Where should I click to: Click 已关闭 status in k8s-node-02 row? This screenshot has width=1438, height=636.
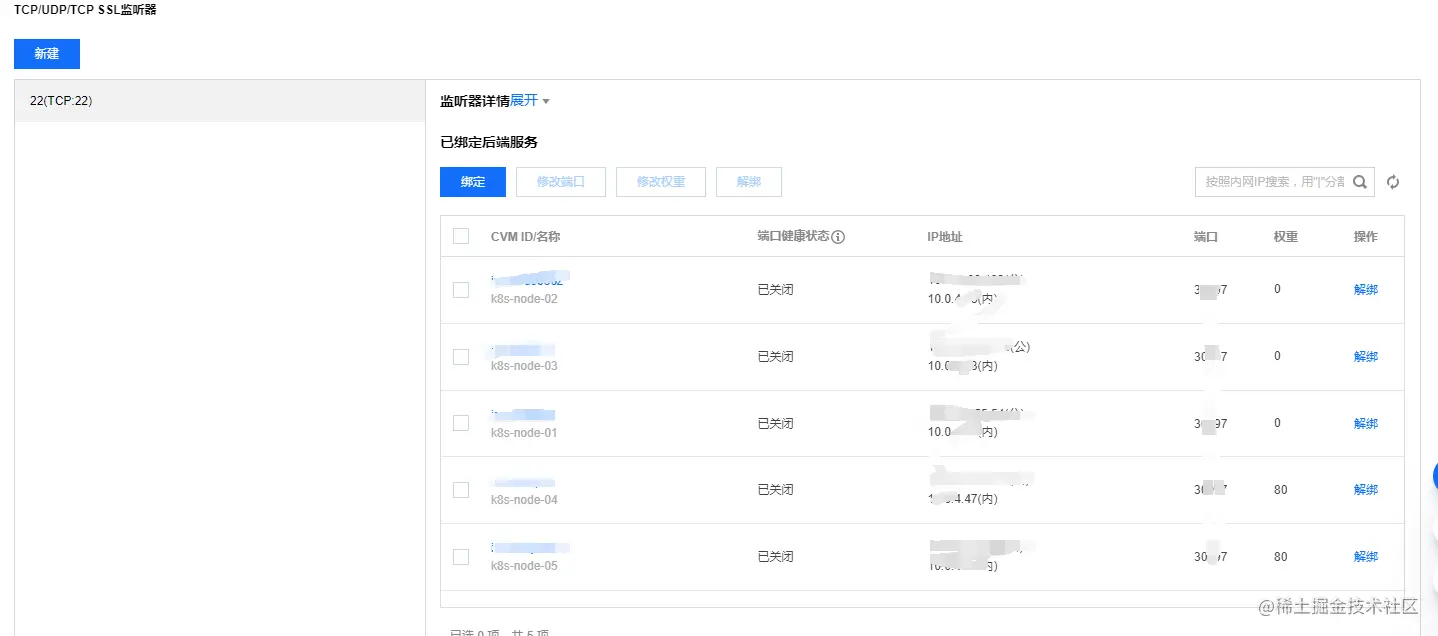[x=776, y=290]
